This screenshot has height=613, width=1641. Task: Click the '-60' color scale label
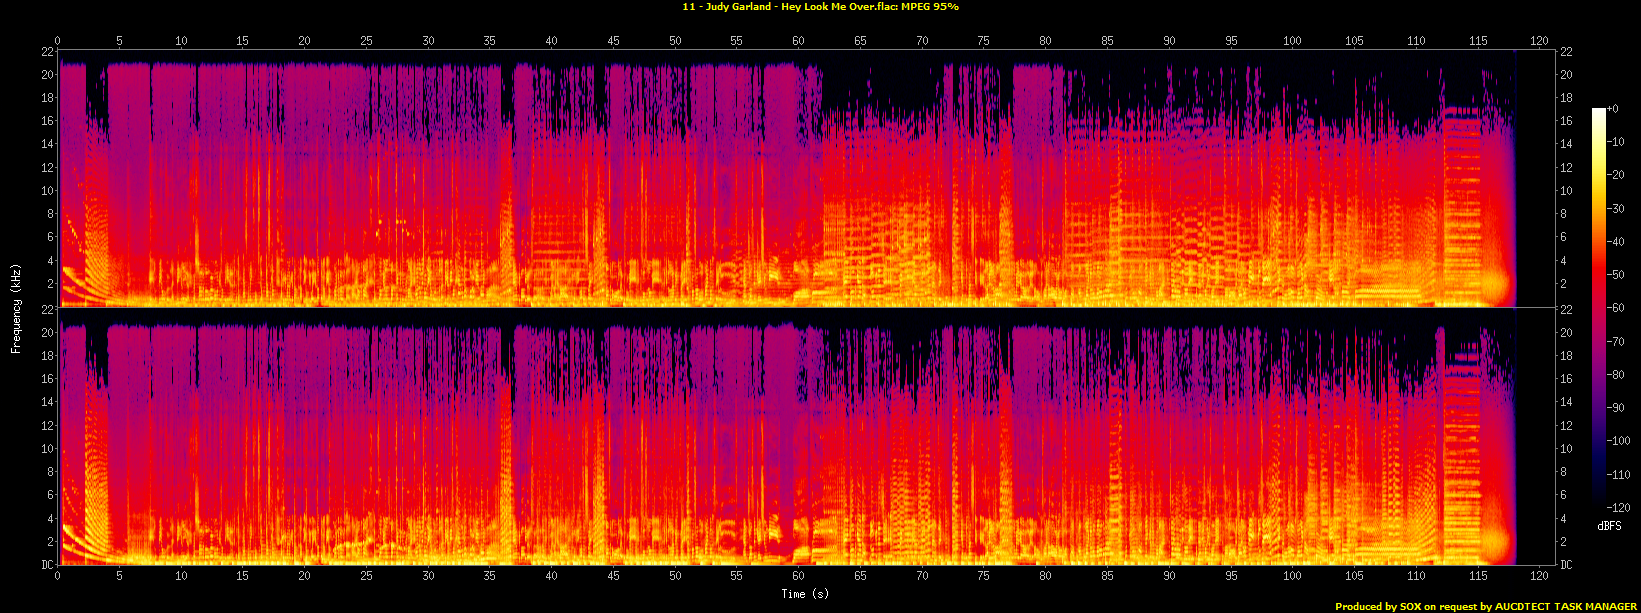click(1615, 308)
